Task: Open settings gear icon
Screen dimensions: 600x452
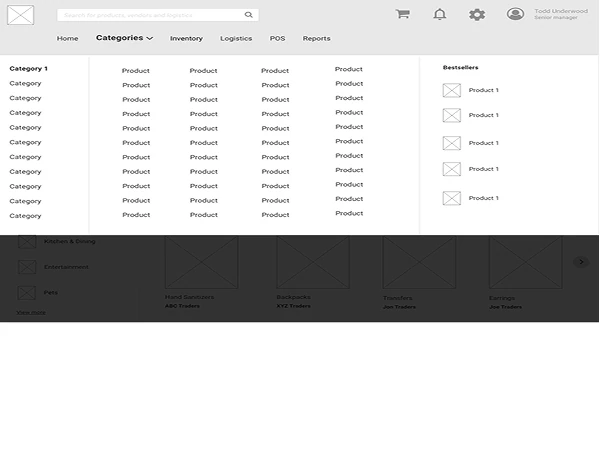Action: [x=477, y=15]
